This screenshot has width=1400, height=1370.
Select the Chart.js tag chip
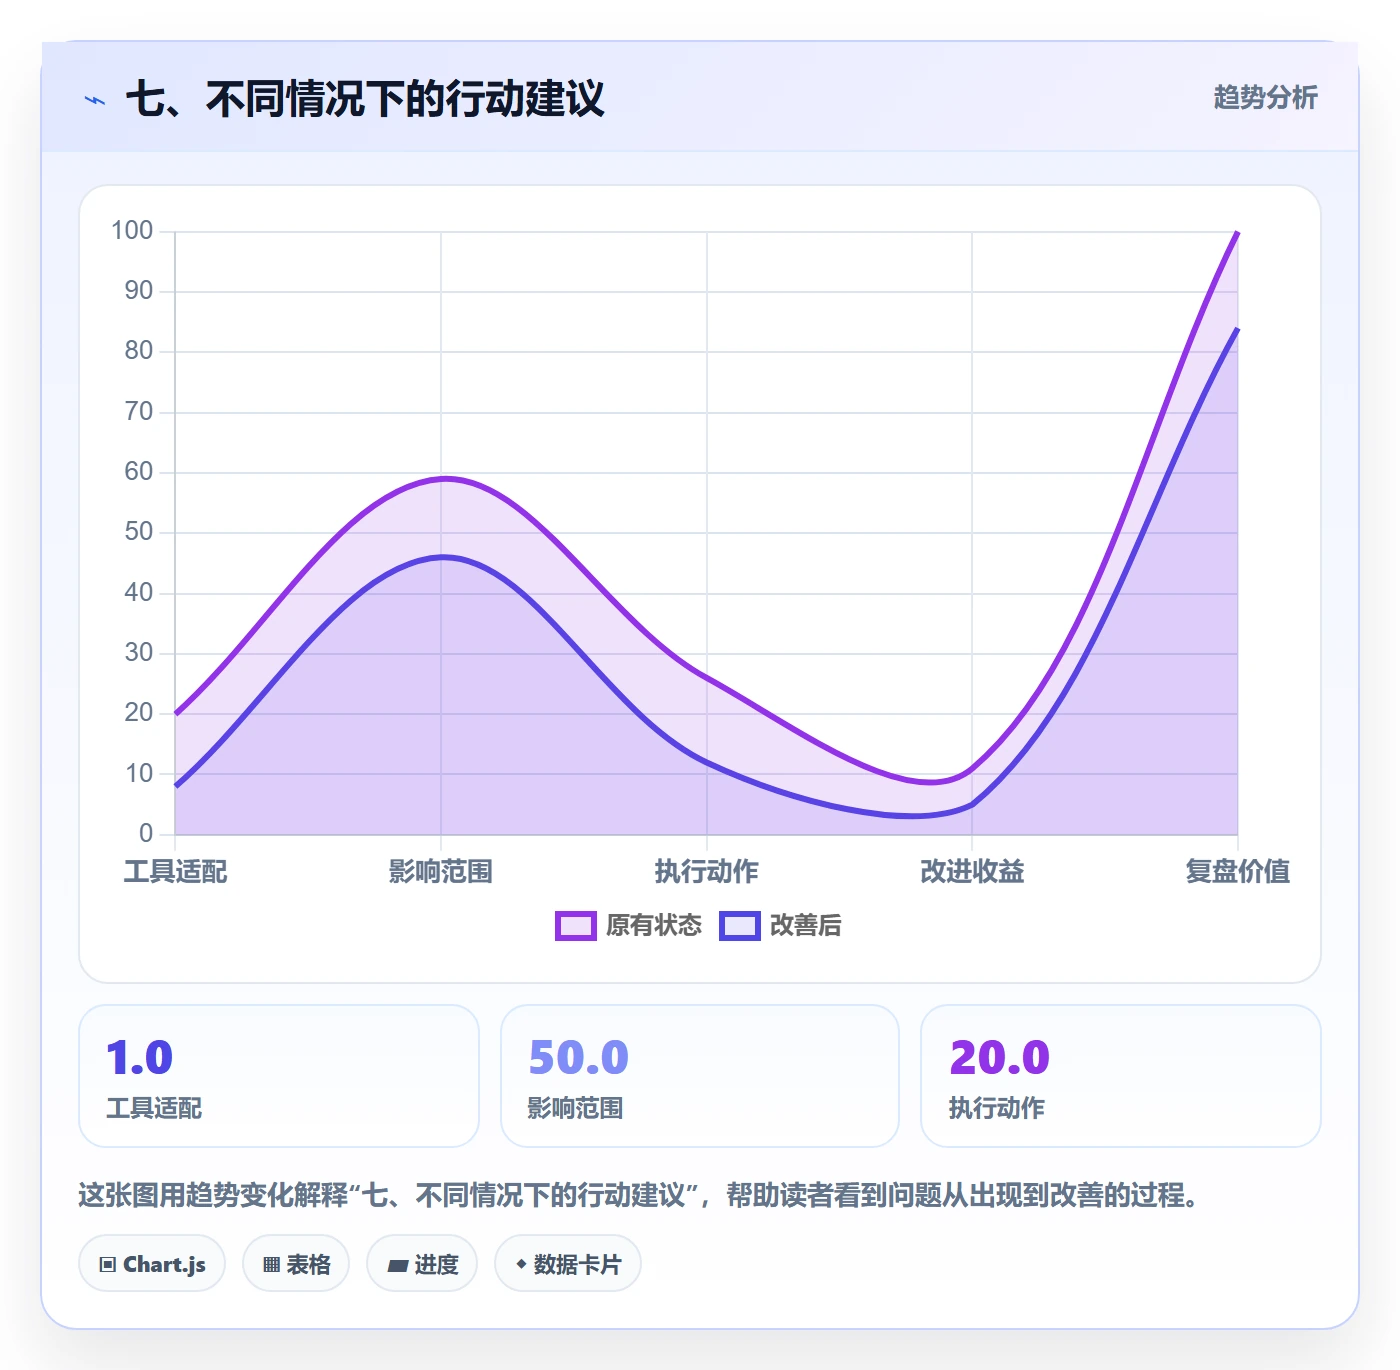[x=152, y=1264]
